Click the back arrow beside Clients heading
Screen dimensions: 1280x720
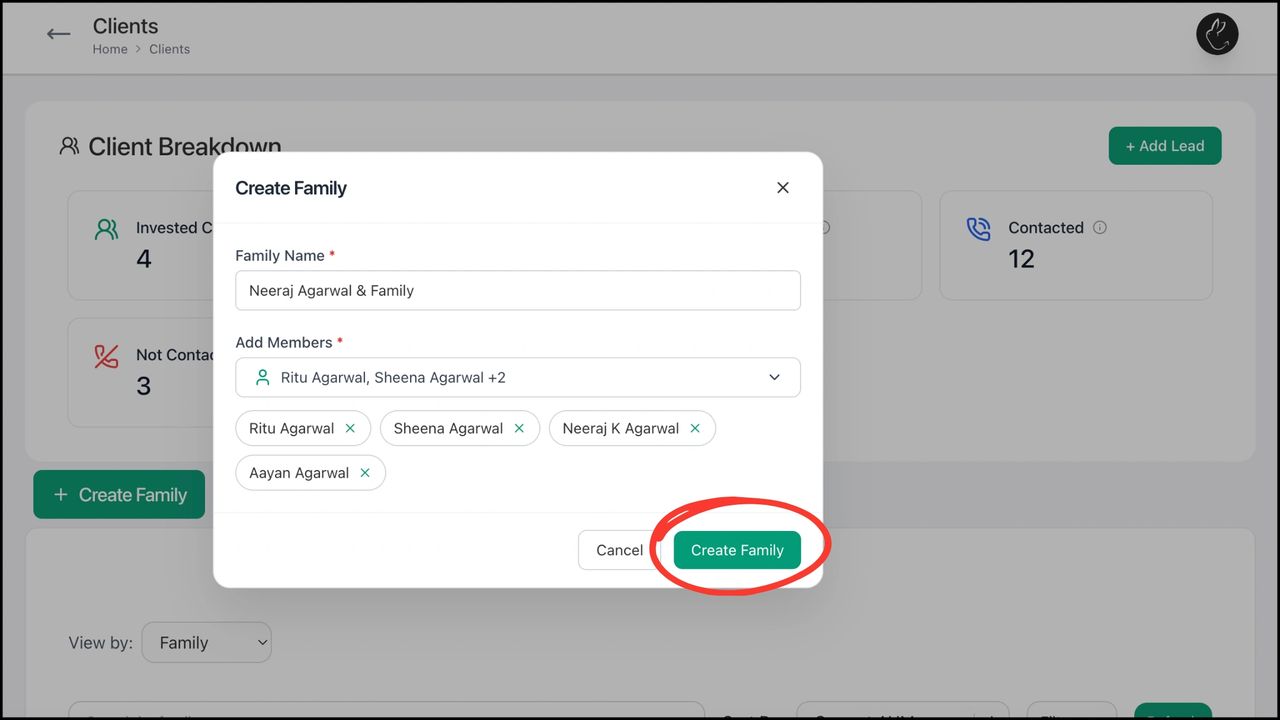[x=58, y=34]
